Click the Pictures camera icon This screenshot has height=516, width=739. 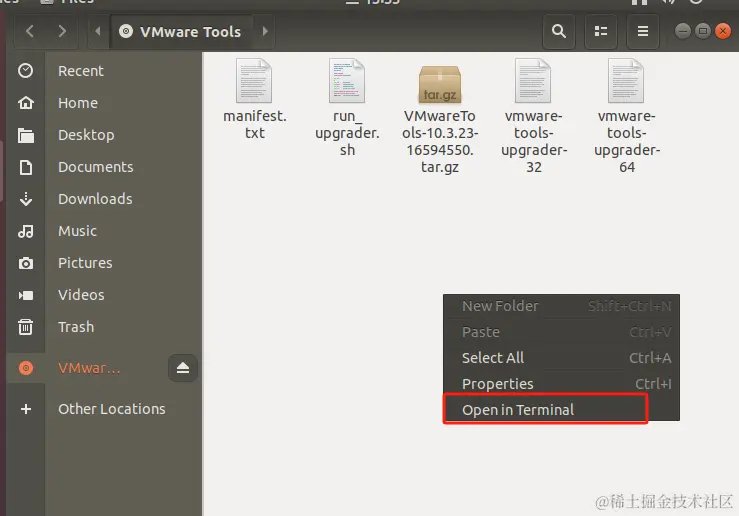point(25,263)
